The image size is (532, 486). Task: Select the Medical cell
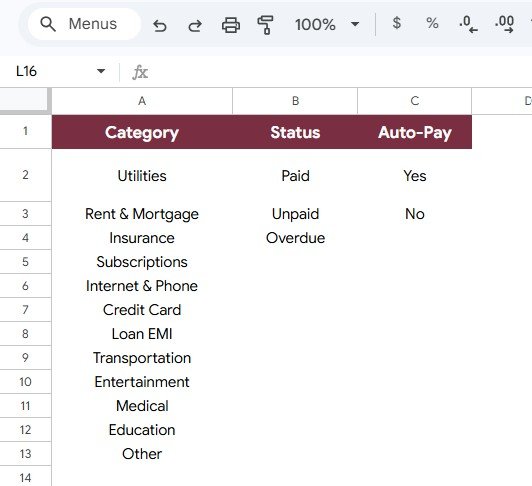tap(142, 406)
